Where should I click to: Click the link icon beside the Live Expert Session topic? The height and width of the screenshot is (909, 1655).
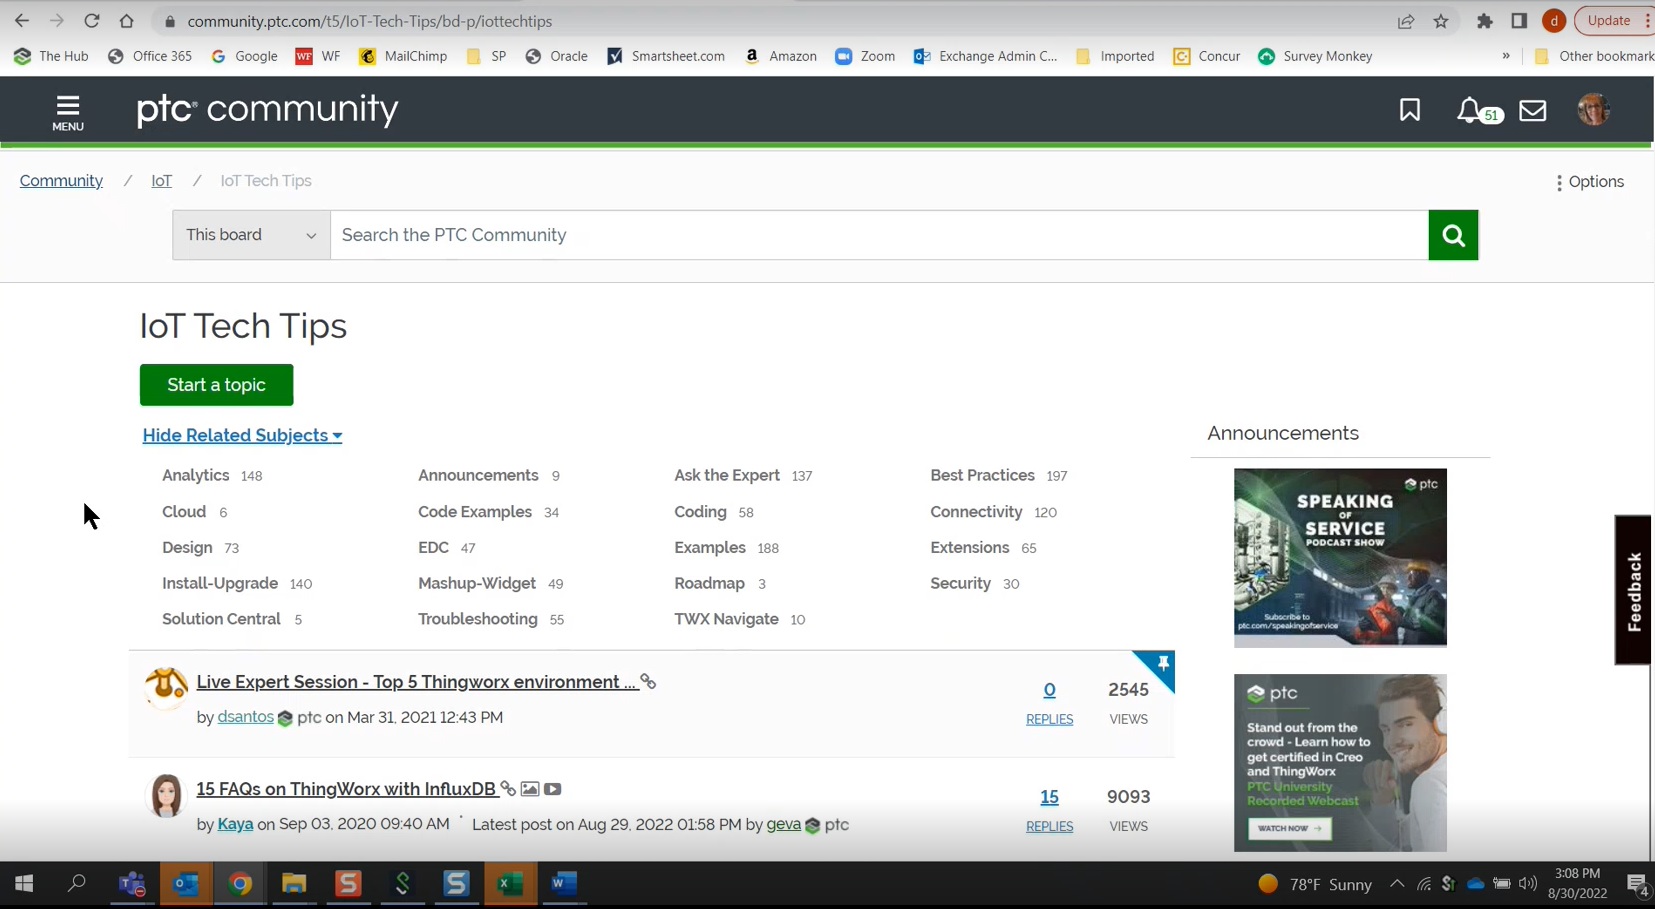pyautogui.click(x=648, y=681)
